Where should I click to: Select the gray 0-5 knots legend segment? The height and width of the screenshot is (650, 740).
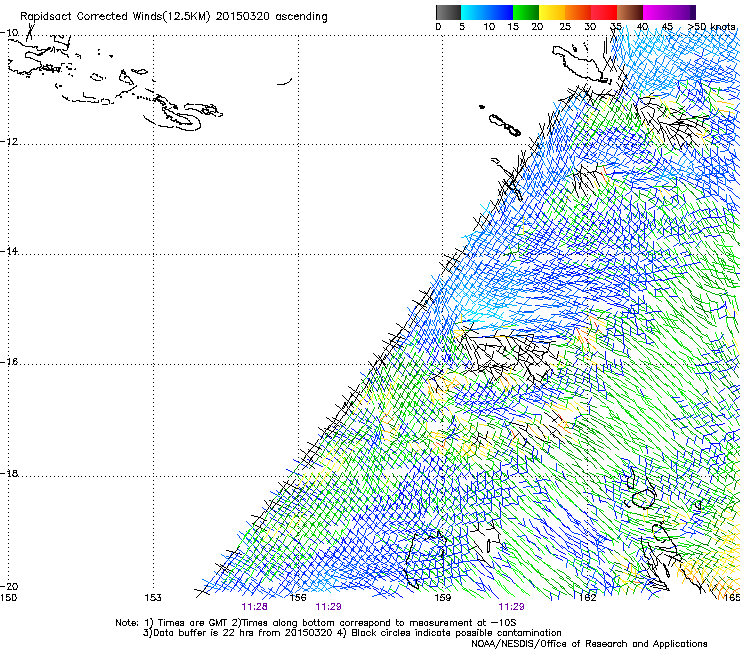[448, 12]
